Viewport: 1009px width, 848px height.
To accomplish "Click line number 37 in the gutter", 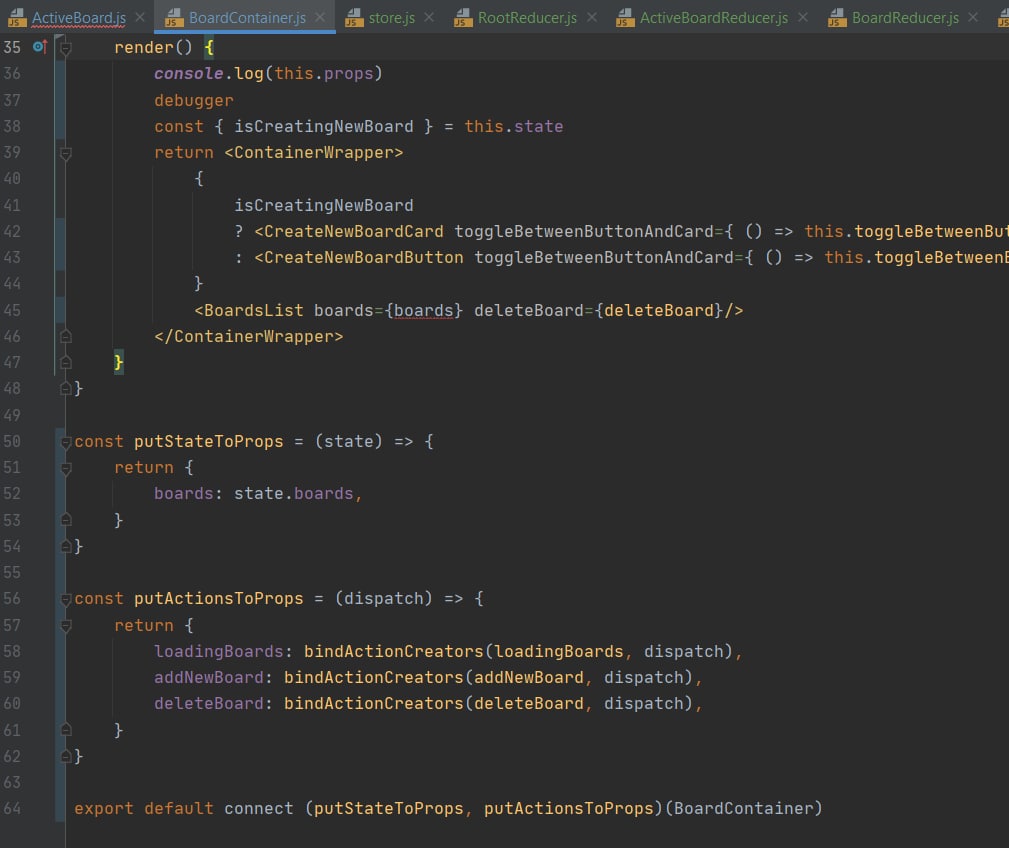I will click(12, 100).
